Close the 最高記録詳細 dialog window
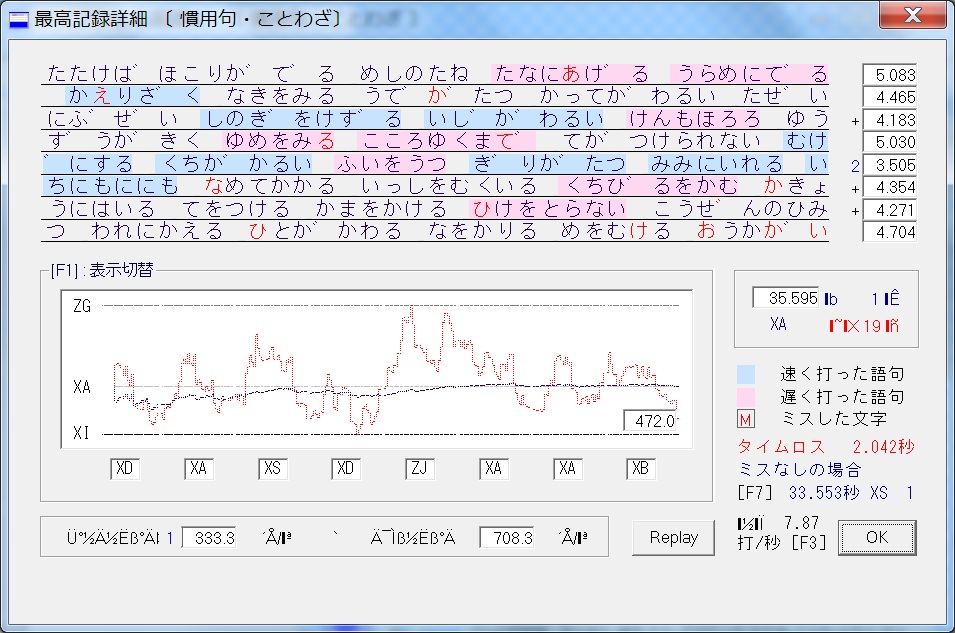 [911, 16]
